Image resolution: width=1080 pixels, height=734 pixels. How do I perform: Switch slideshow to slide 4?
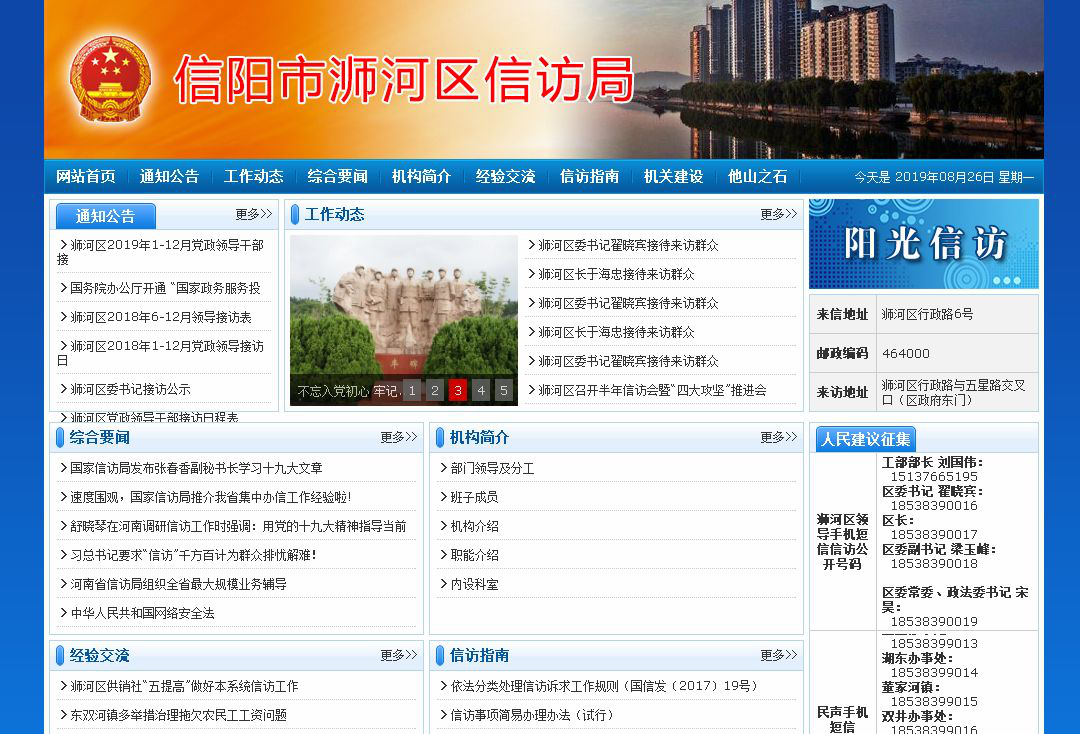[481, 390]
